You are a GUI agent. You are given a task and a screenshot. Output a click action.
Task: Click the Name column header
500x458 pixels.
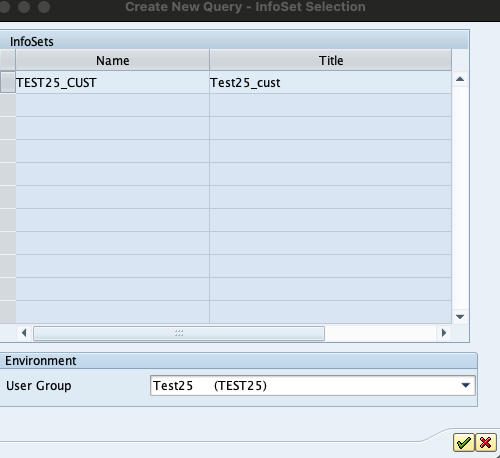(x=113, y=60)
